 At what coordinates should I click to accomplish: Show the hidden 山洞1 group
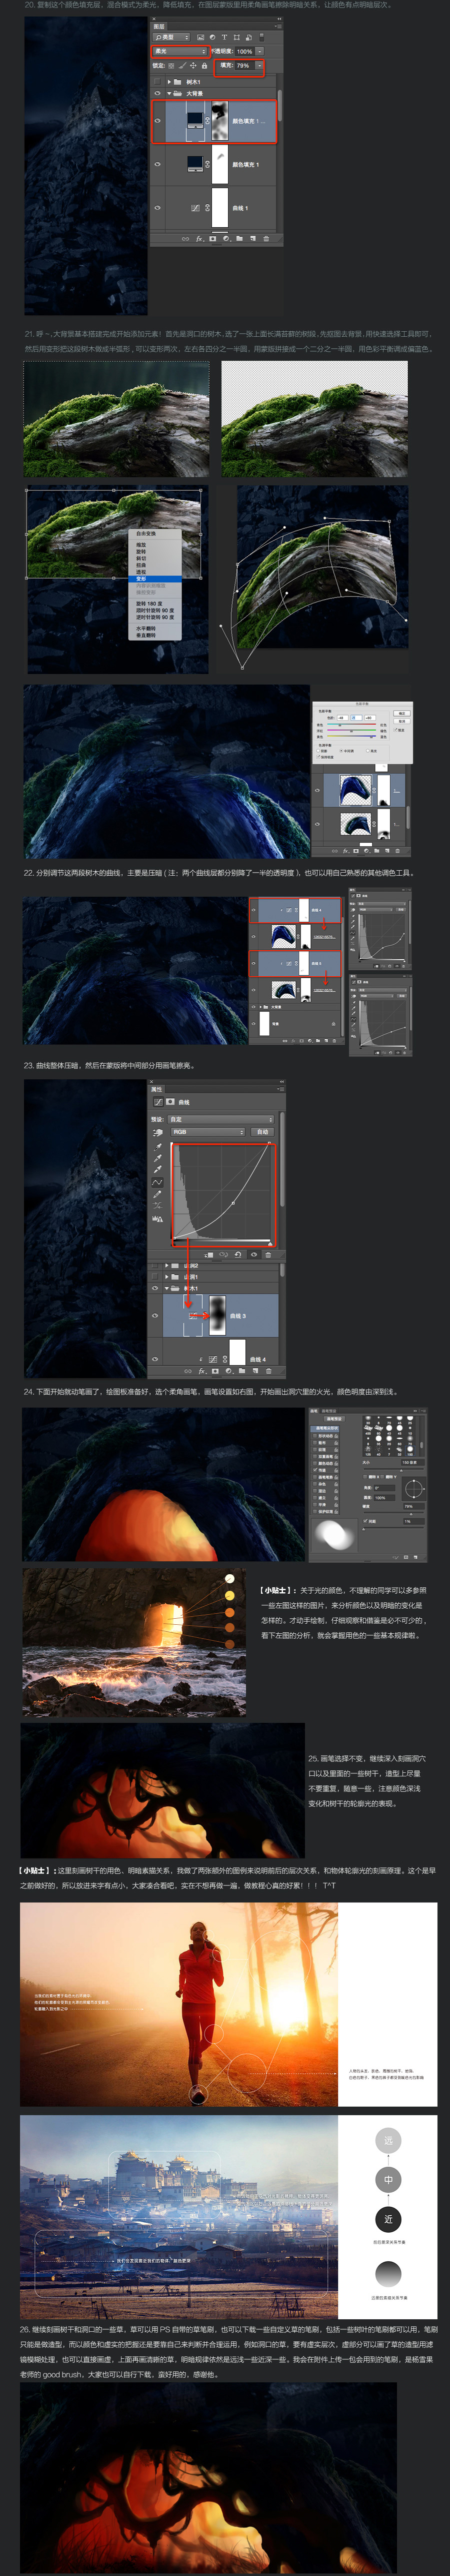click(x=155, y=1277)
